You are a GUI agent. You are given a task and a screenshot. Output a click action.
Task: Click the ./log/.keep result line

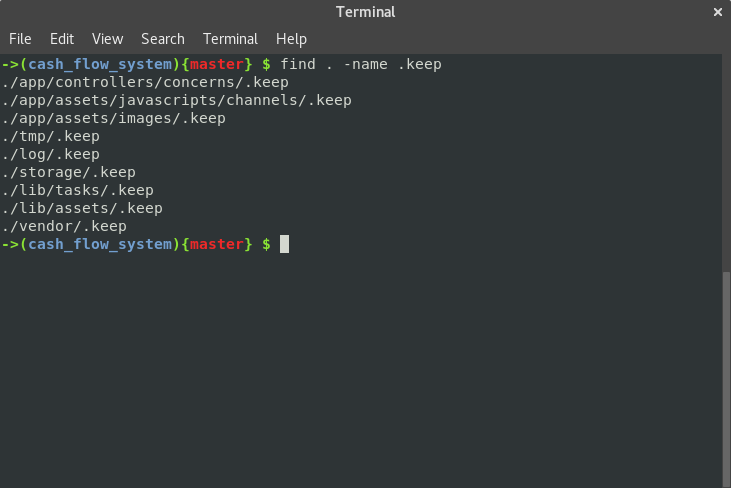point(50,154)
